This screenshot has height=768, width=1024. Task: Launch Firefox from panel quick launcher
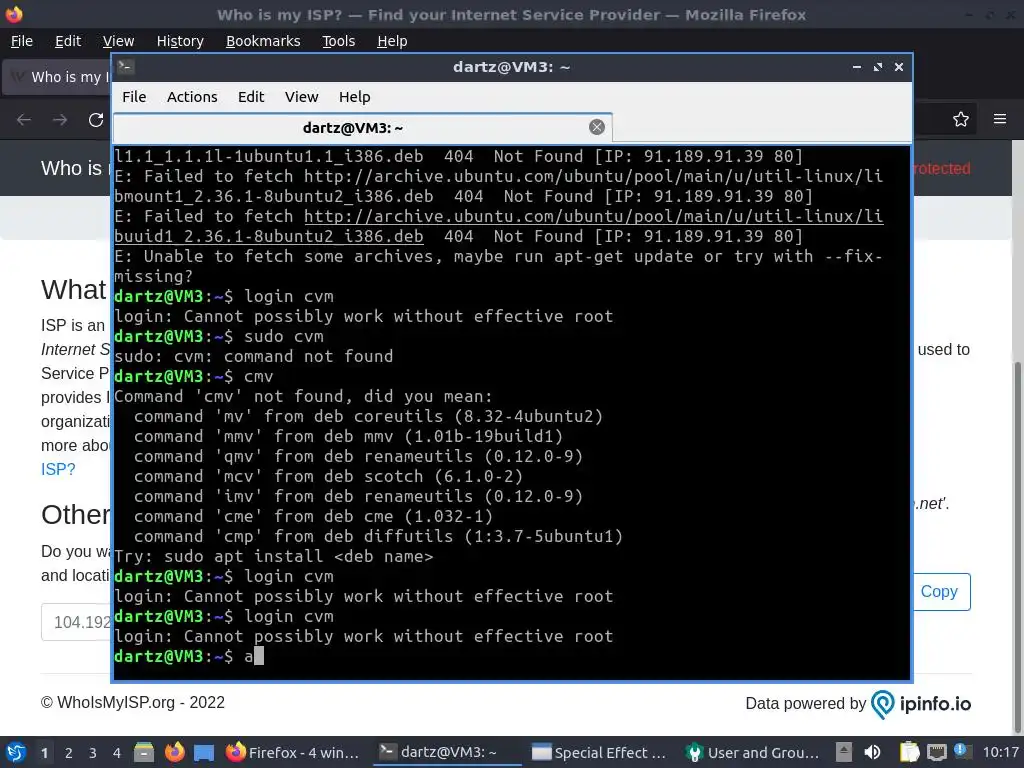(x=174, y=752)
